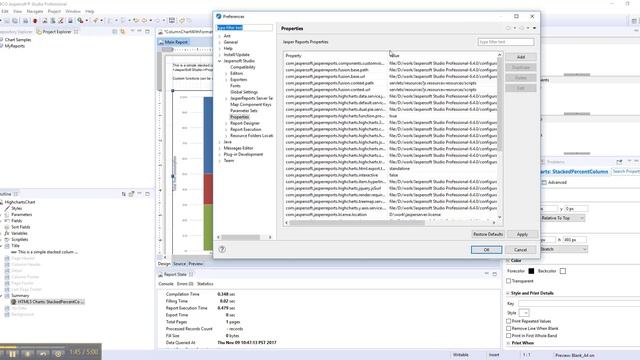The height and width of the screenshot is (360, 640).
Task: Click the Project Explorer folder icon
Action: [39, 32]
